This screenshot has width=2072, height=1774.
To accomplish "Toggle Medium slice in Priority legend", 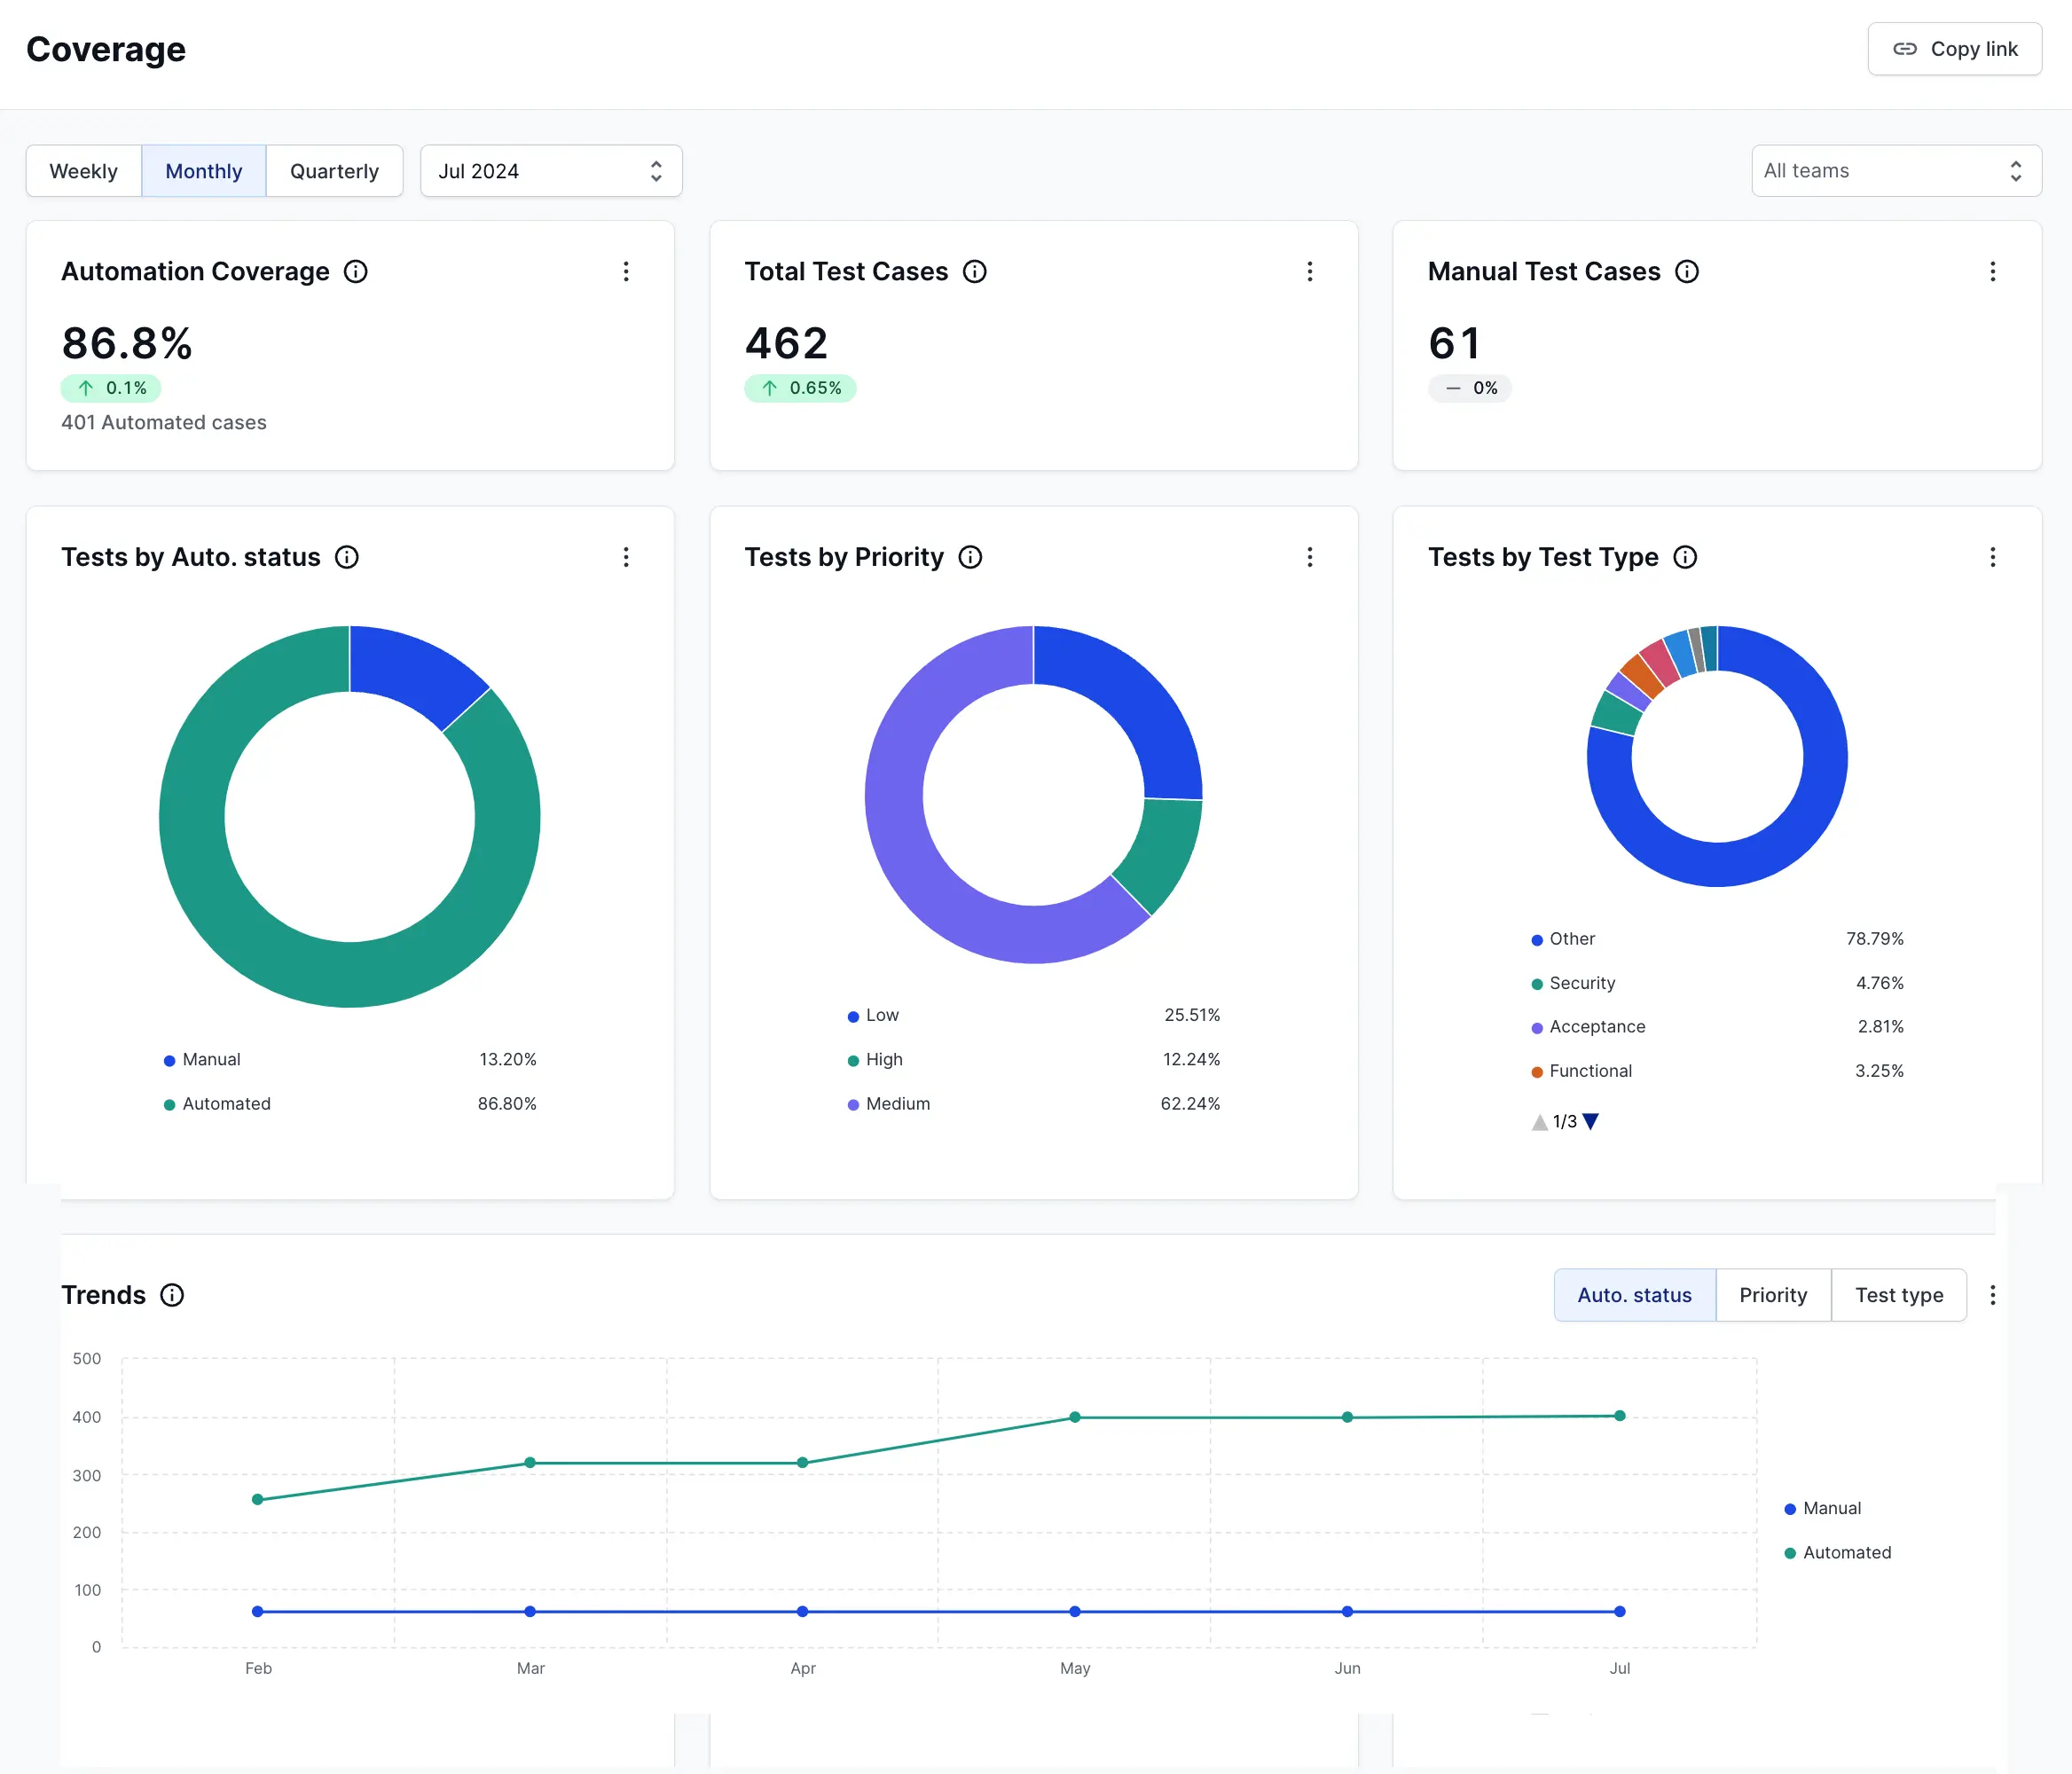I will 896,1103.
